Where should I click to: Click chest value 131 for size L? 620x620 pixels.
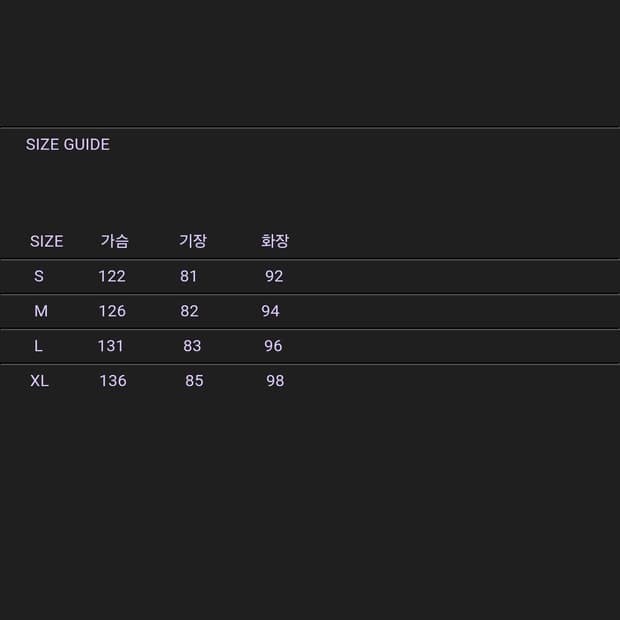click(x=111, y=346)
